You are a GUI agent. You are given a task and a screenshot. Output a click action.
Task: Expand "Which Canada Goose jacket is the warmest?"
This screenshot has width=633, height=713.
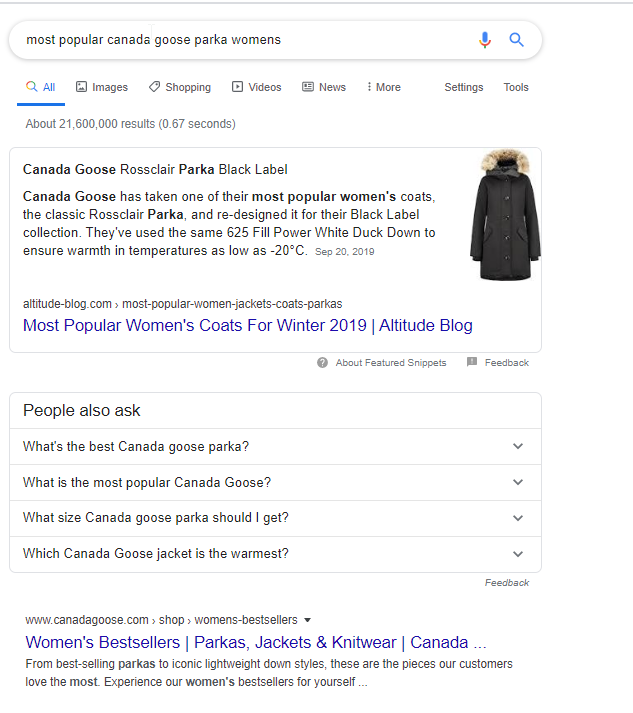pyautogui.click(x=275, y=554)
